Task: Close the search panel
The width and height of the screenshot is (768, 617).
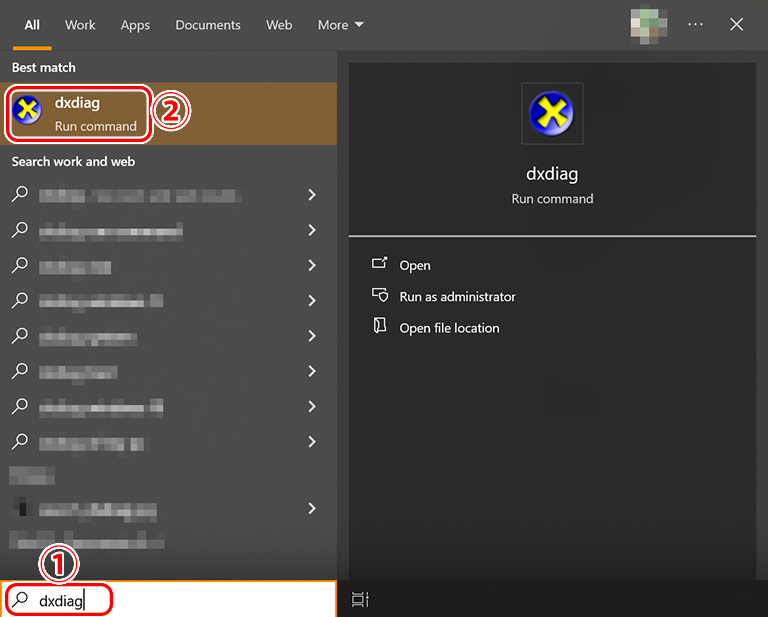Action: coord(736,24)
